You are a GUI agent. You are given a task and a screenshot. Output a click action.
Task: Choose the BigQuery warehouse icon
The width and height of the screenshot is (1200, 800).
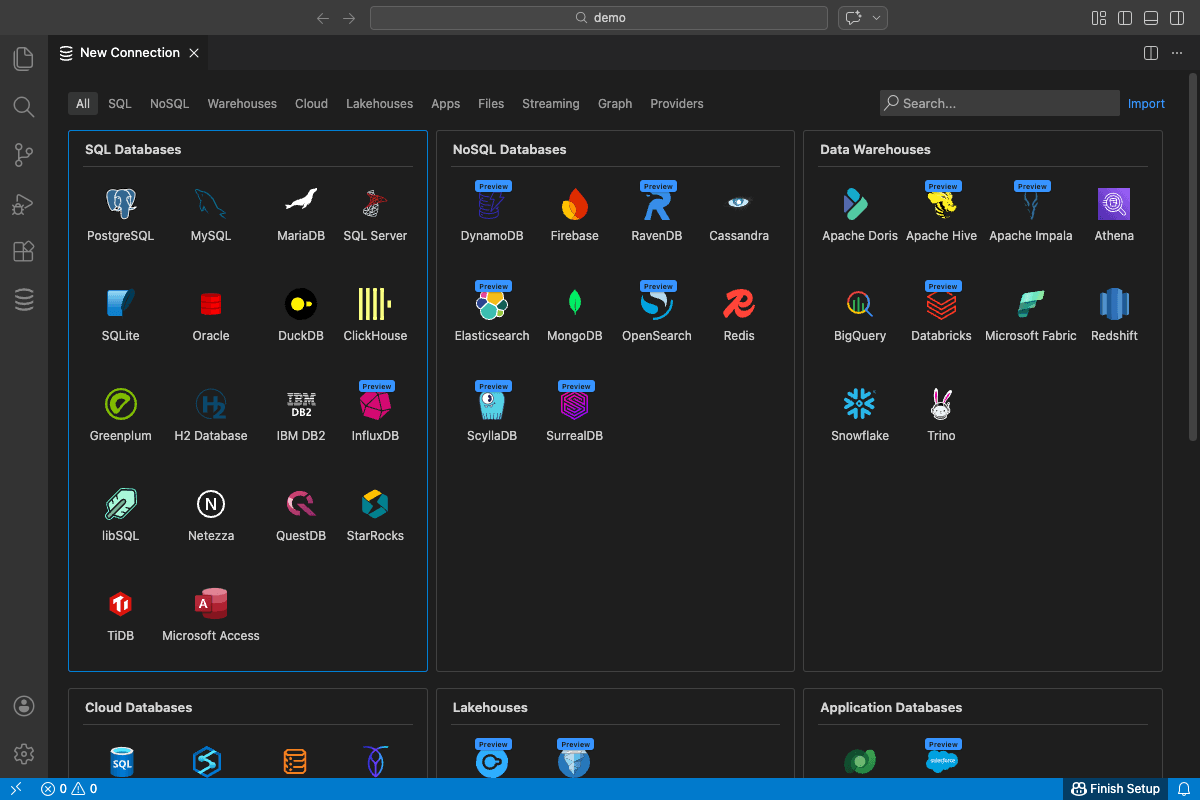pyautogui.click(x=860, y=304)
